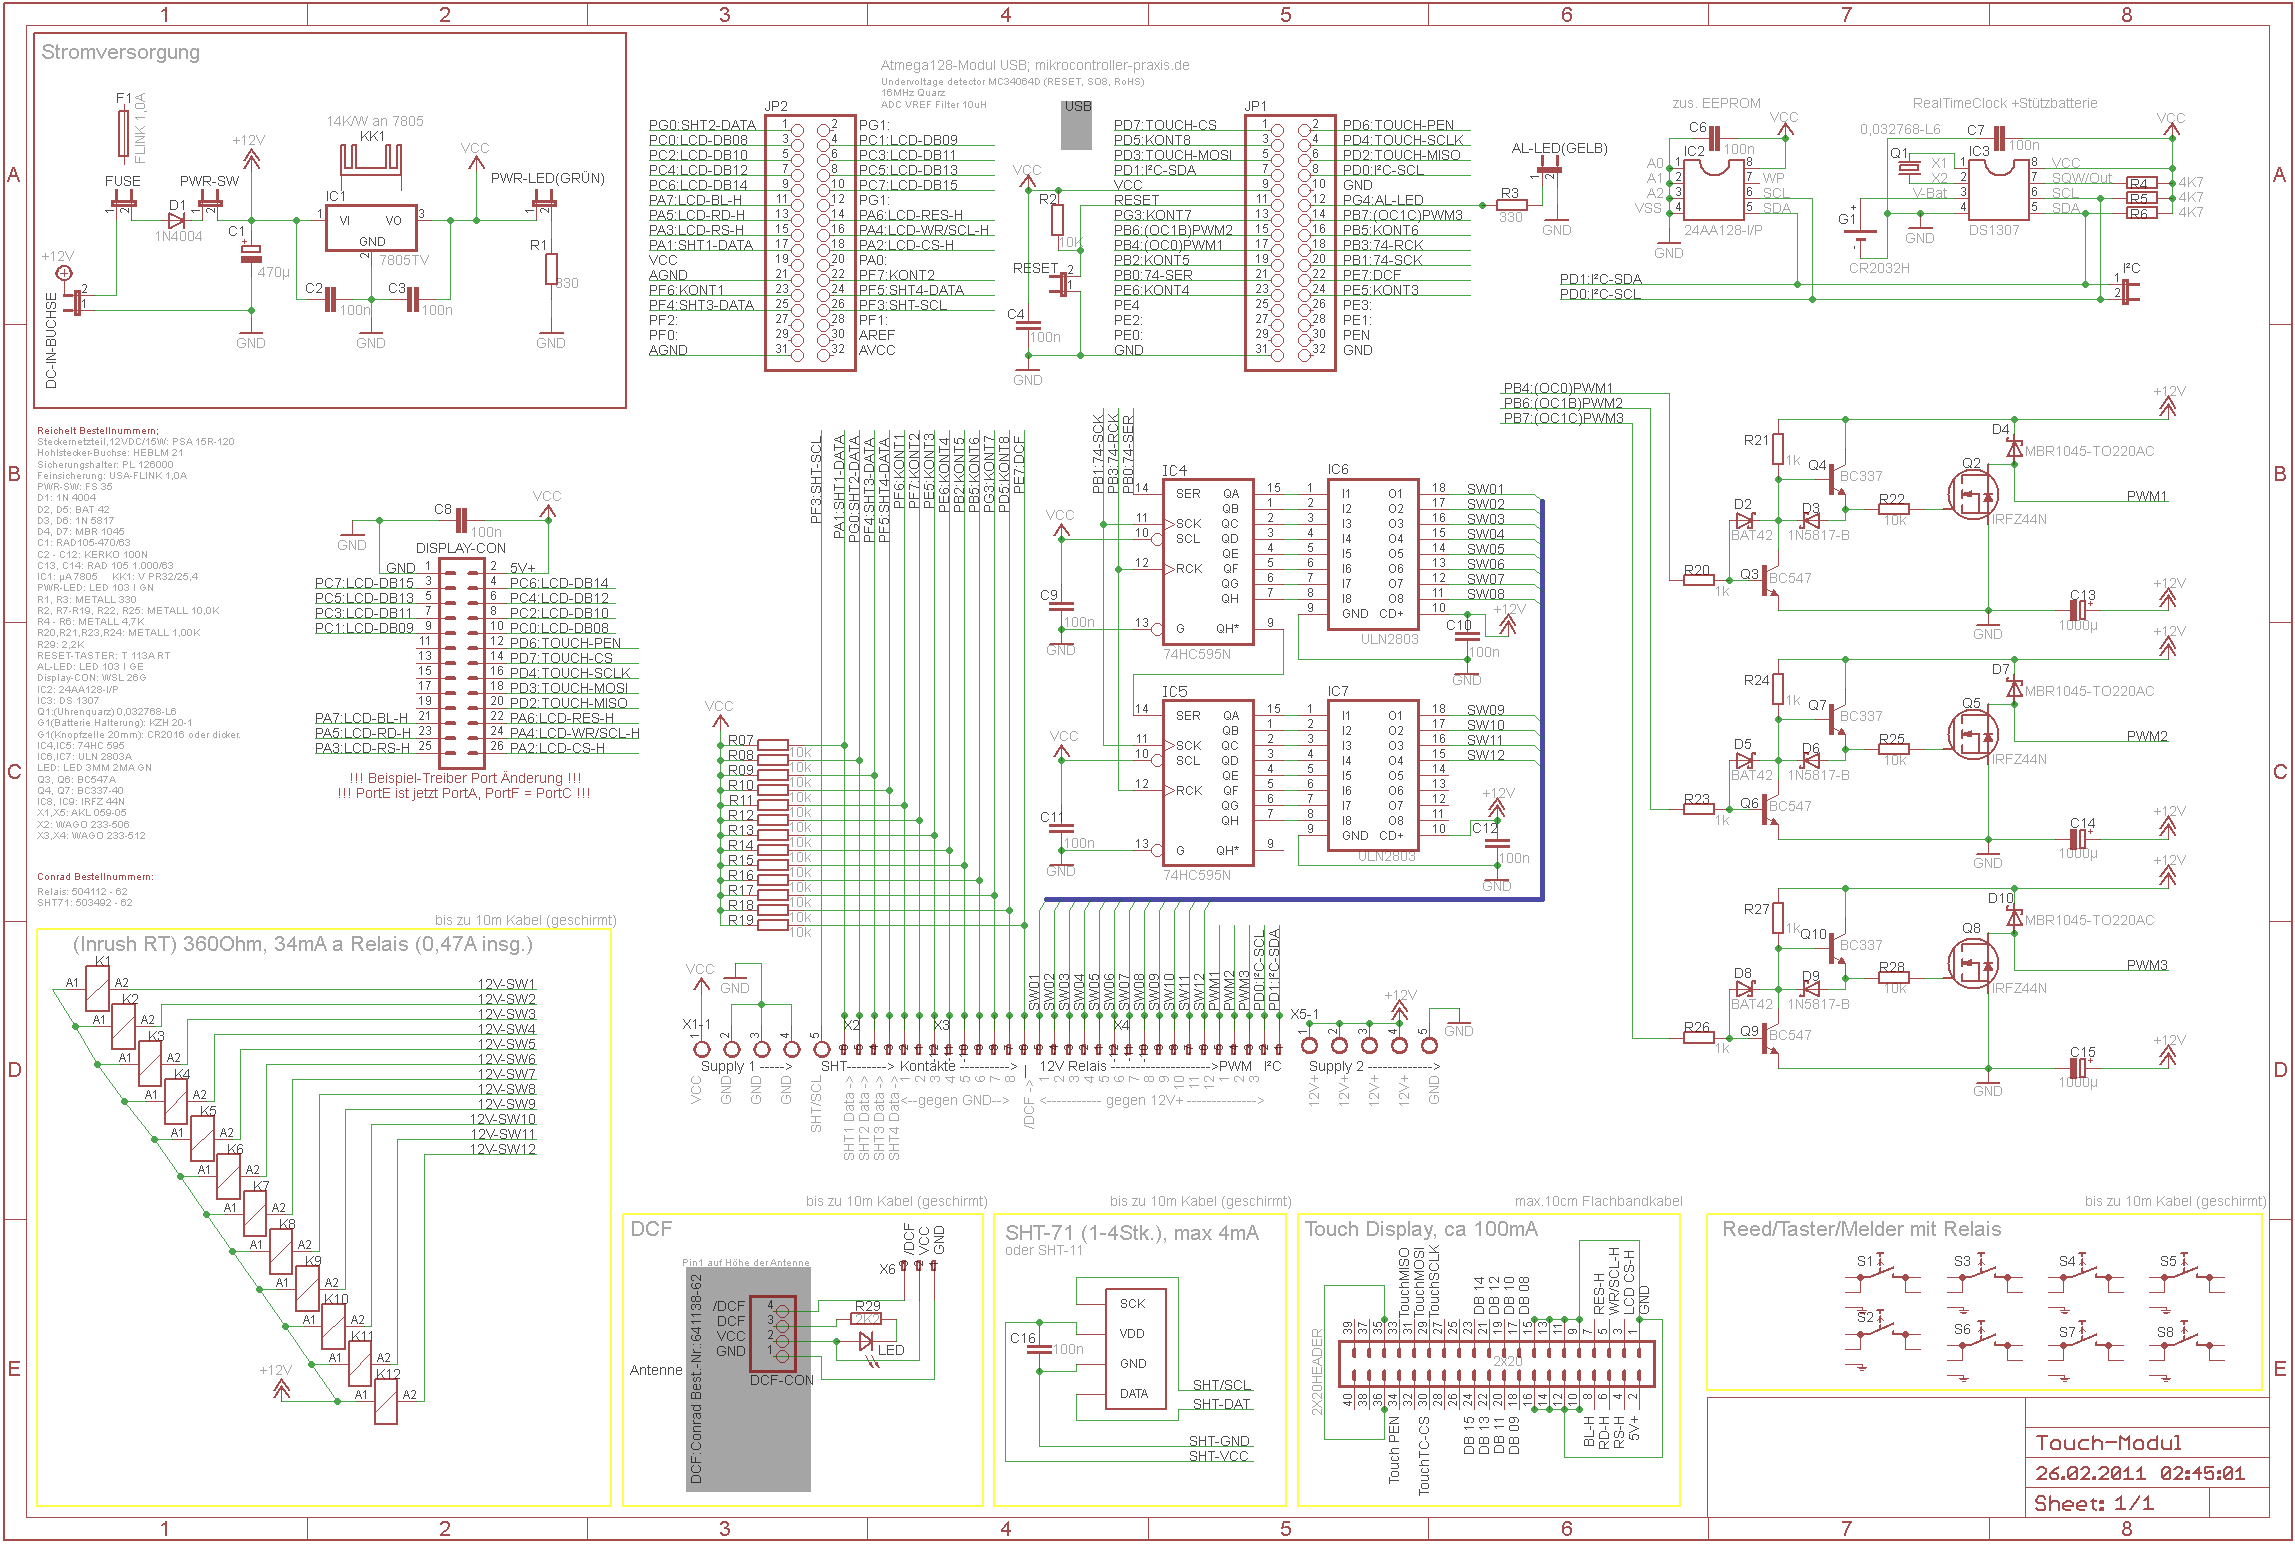Image resolution: width=2295 pixels, height=1545 pixels.
Task: Click the Inrush RT 360Ohm relay note
Action: [x=303, y=944]
